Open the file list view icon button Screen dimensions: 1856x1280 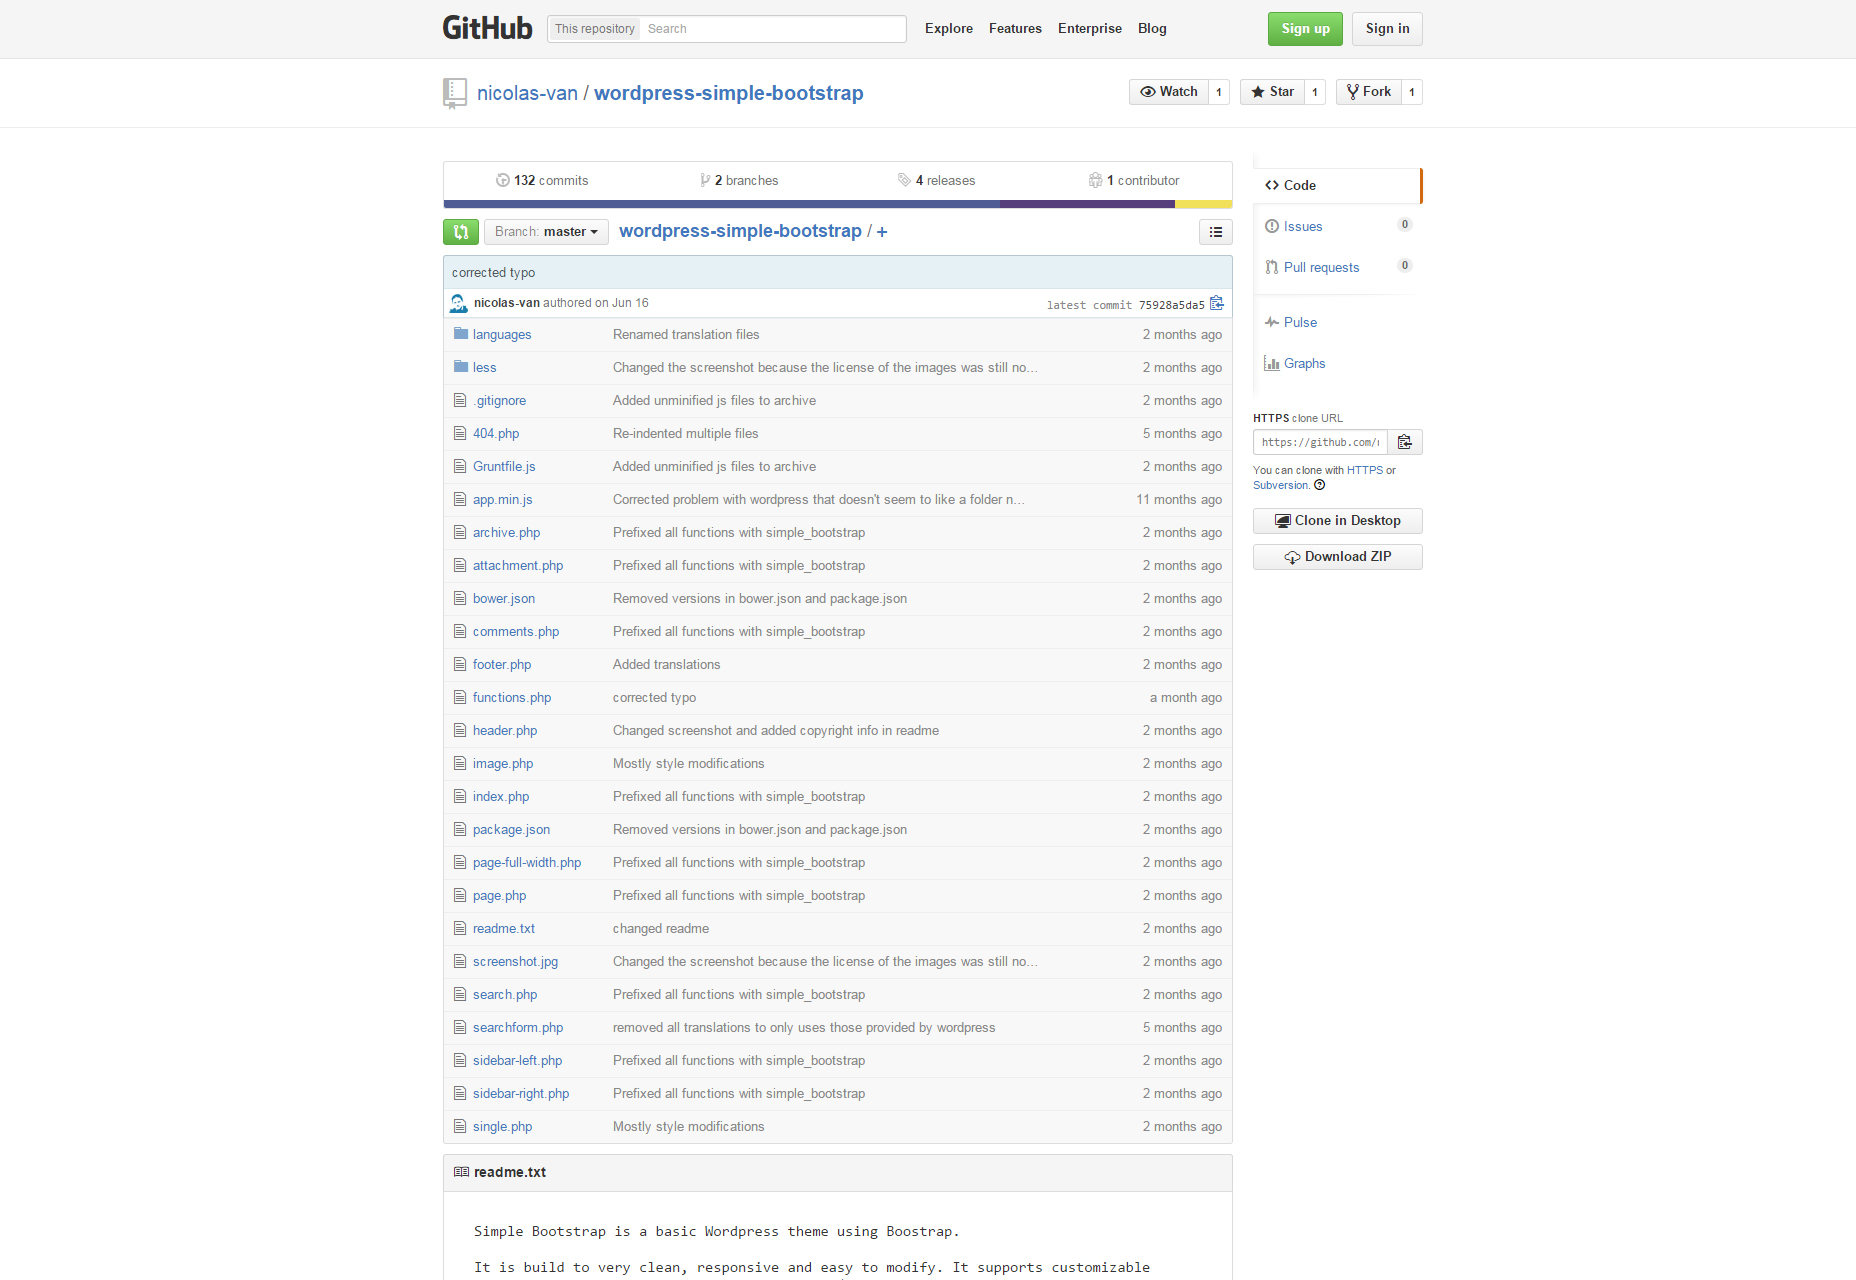click(x=1216, y=232)
